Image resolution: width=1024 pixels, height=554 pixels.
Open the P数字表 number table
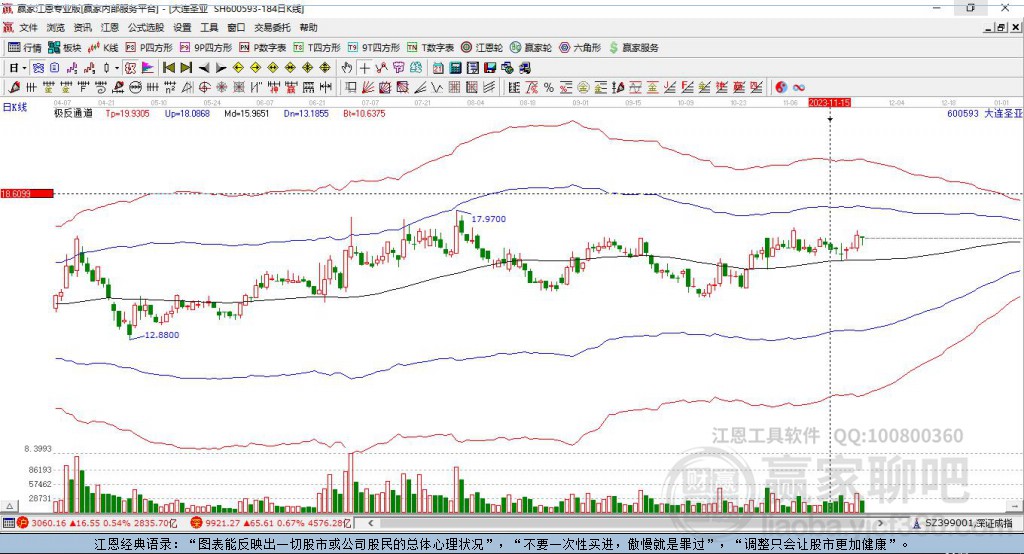263,48
